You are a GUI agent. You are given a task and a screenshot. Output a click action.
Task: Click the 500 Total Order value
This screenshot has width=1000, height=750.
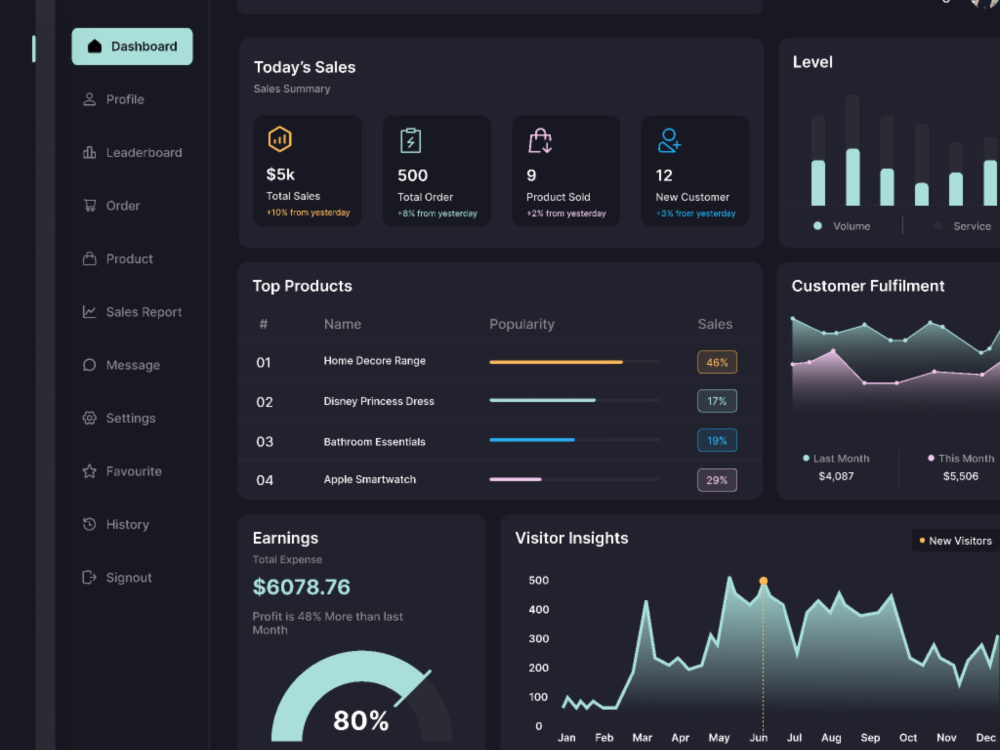(x=413, y=175)
